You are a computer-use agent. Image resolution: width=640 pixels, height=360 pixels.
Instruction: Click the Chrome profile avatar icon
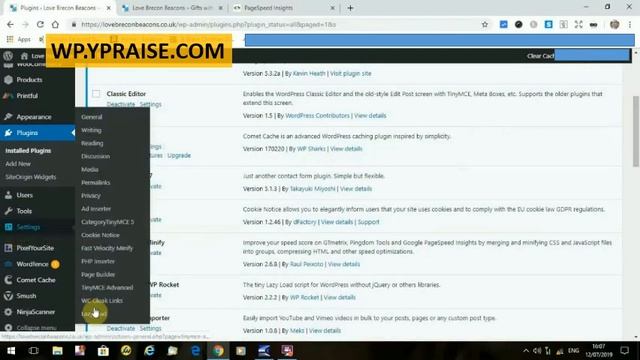coord(614,24)
